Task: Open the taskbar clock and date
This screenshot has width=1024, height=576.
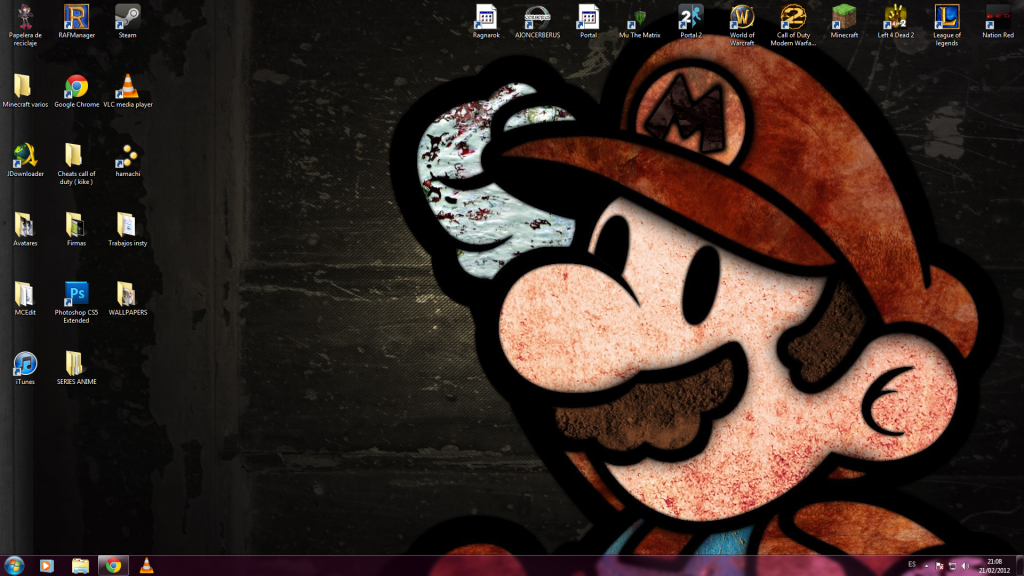Action: click(x=994, y=566)
